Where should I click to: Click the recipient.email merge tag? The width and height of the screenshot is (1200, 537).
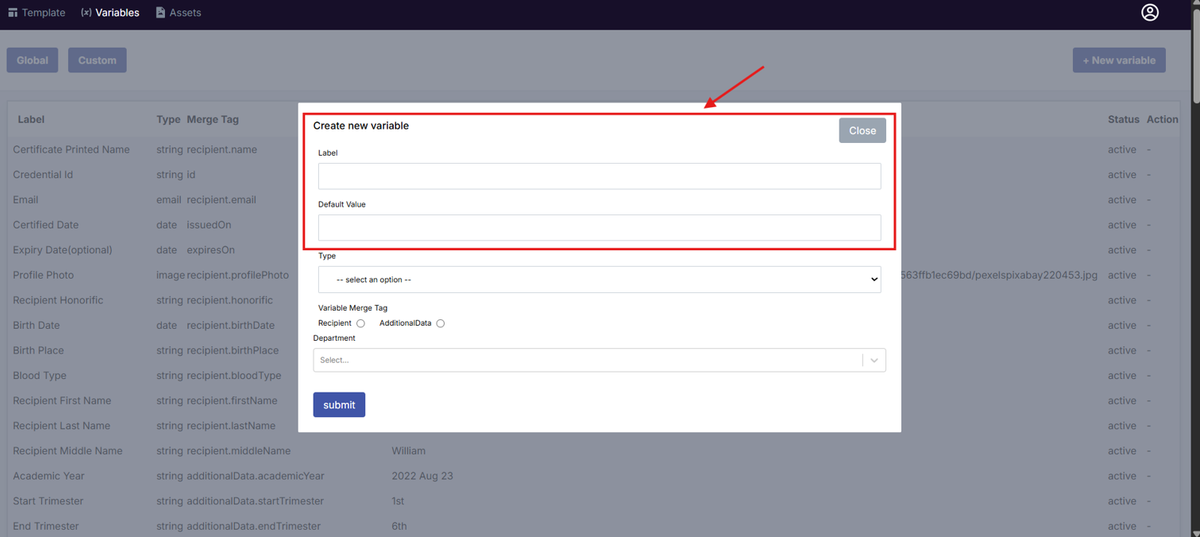click(221, 199)
